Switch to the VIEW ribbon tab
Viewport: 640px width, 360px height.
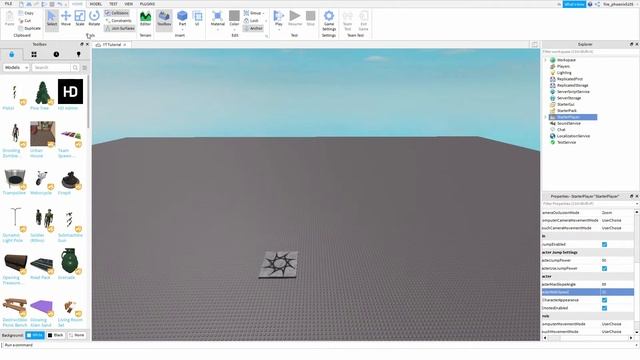[x=129, y=4]
